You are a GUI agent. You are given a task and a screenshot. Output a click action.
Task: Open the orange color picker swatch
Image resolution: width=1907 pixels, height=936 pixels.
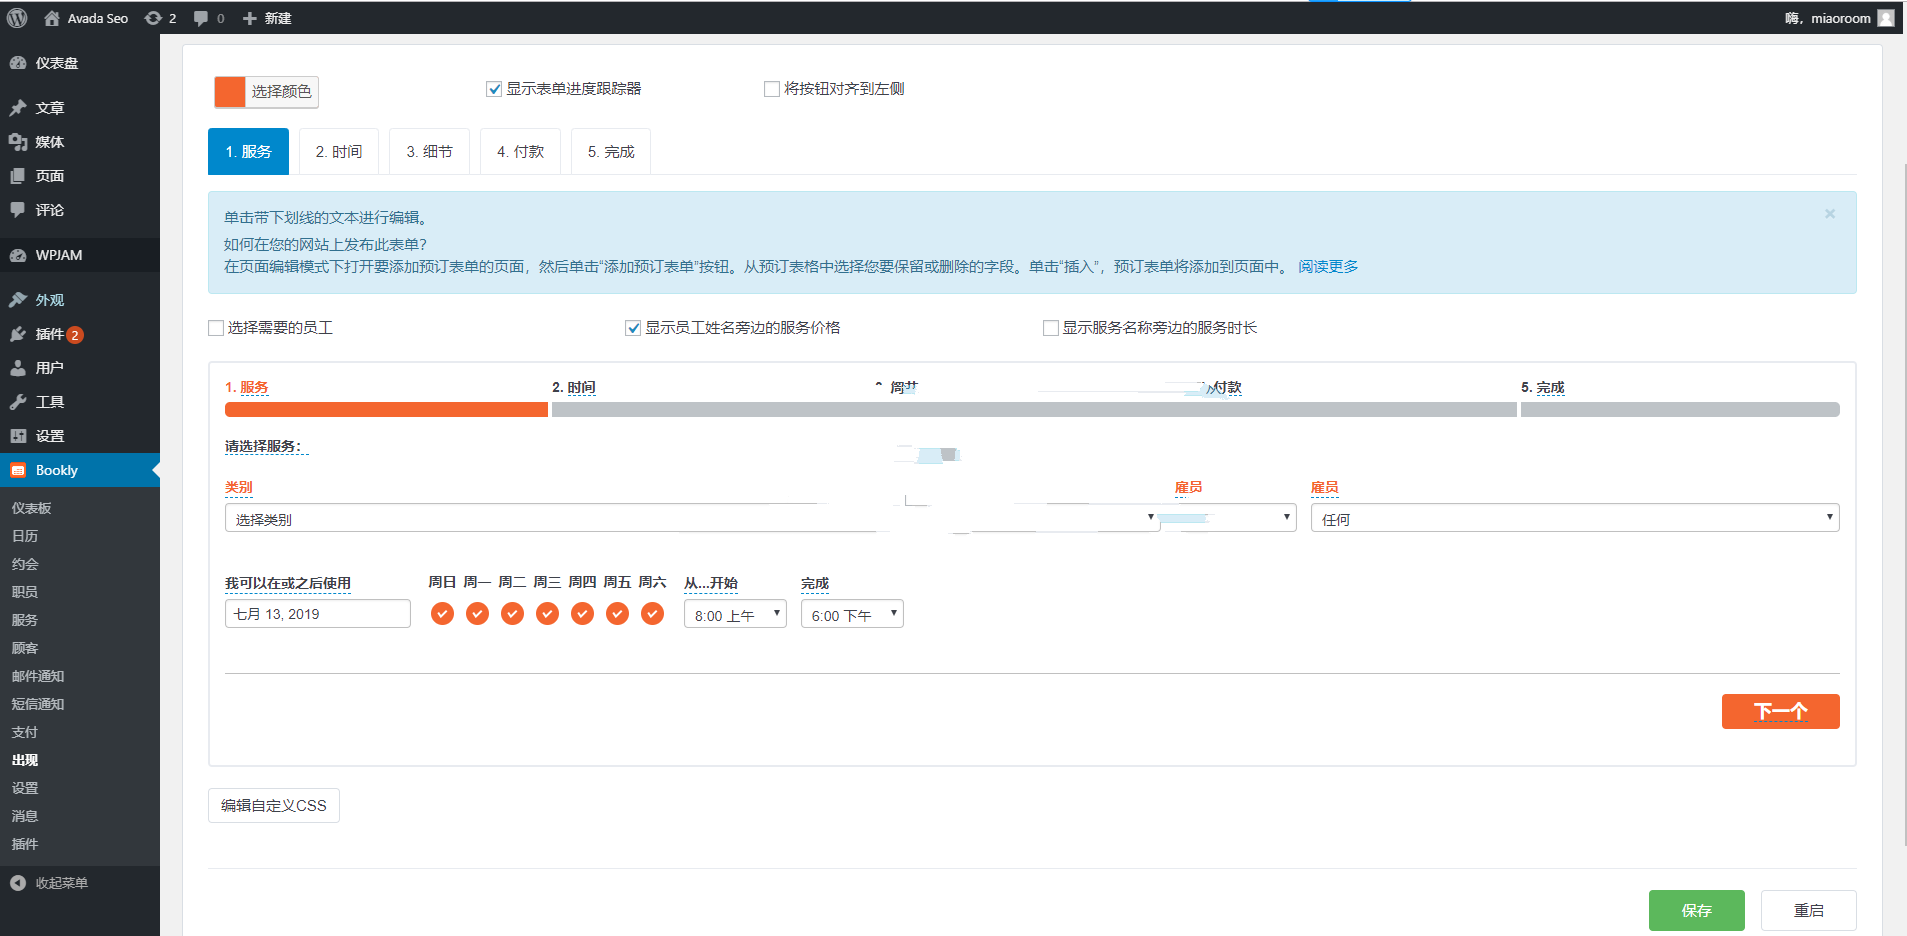point(230,92)
